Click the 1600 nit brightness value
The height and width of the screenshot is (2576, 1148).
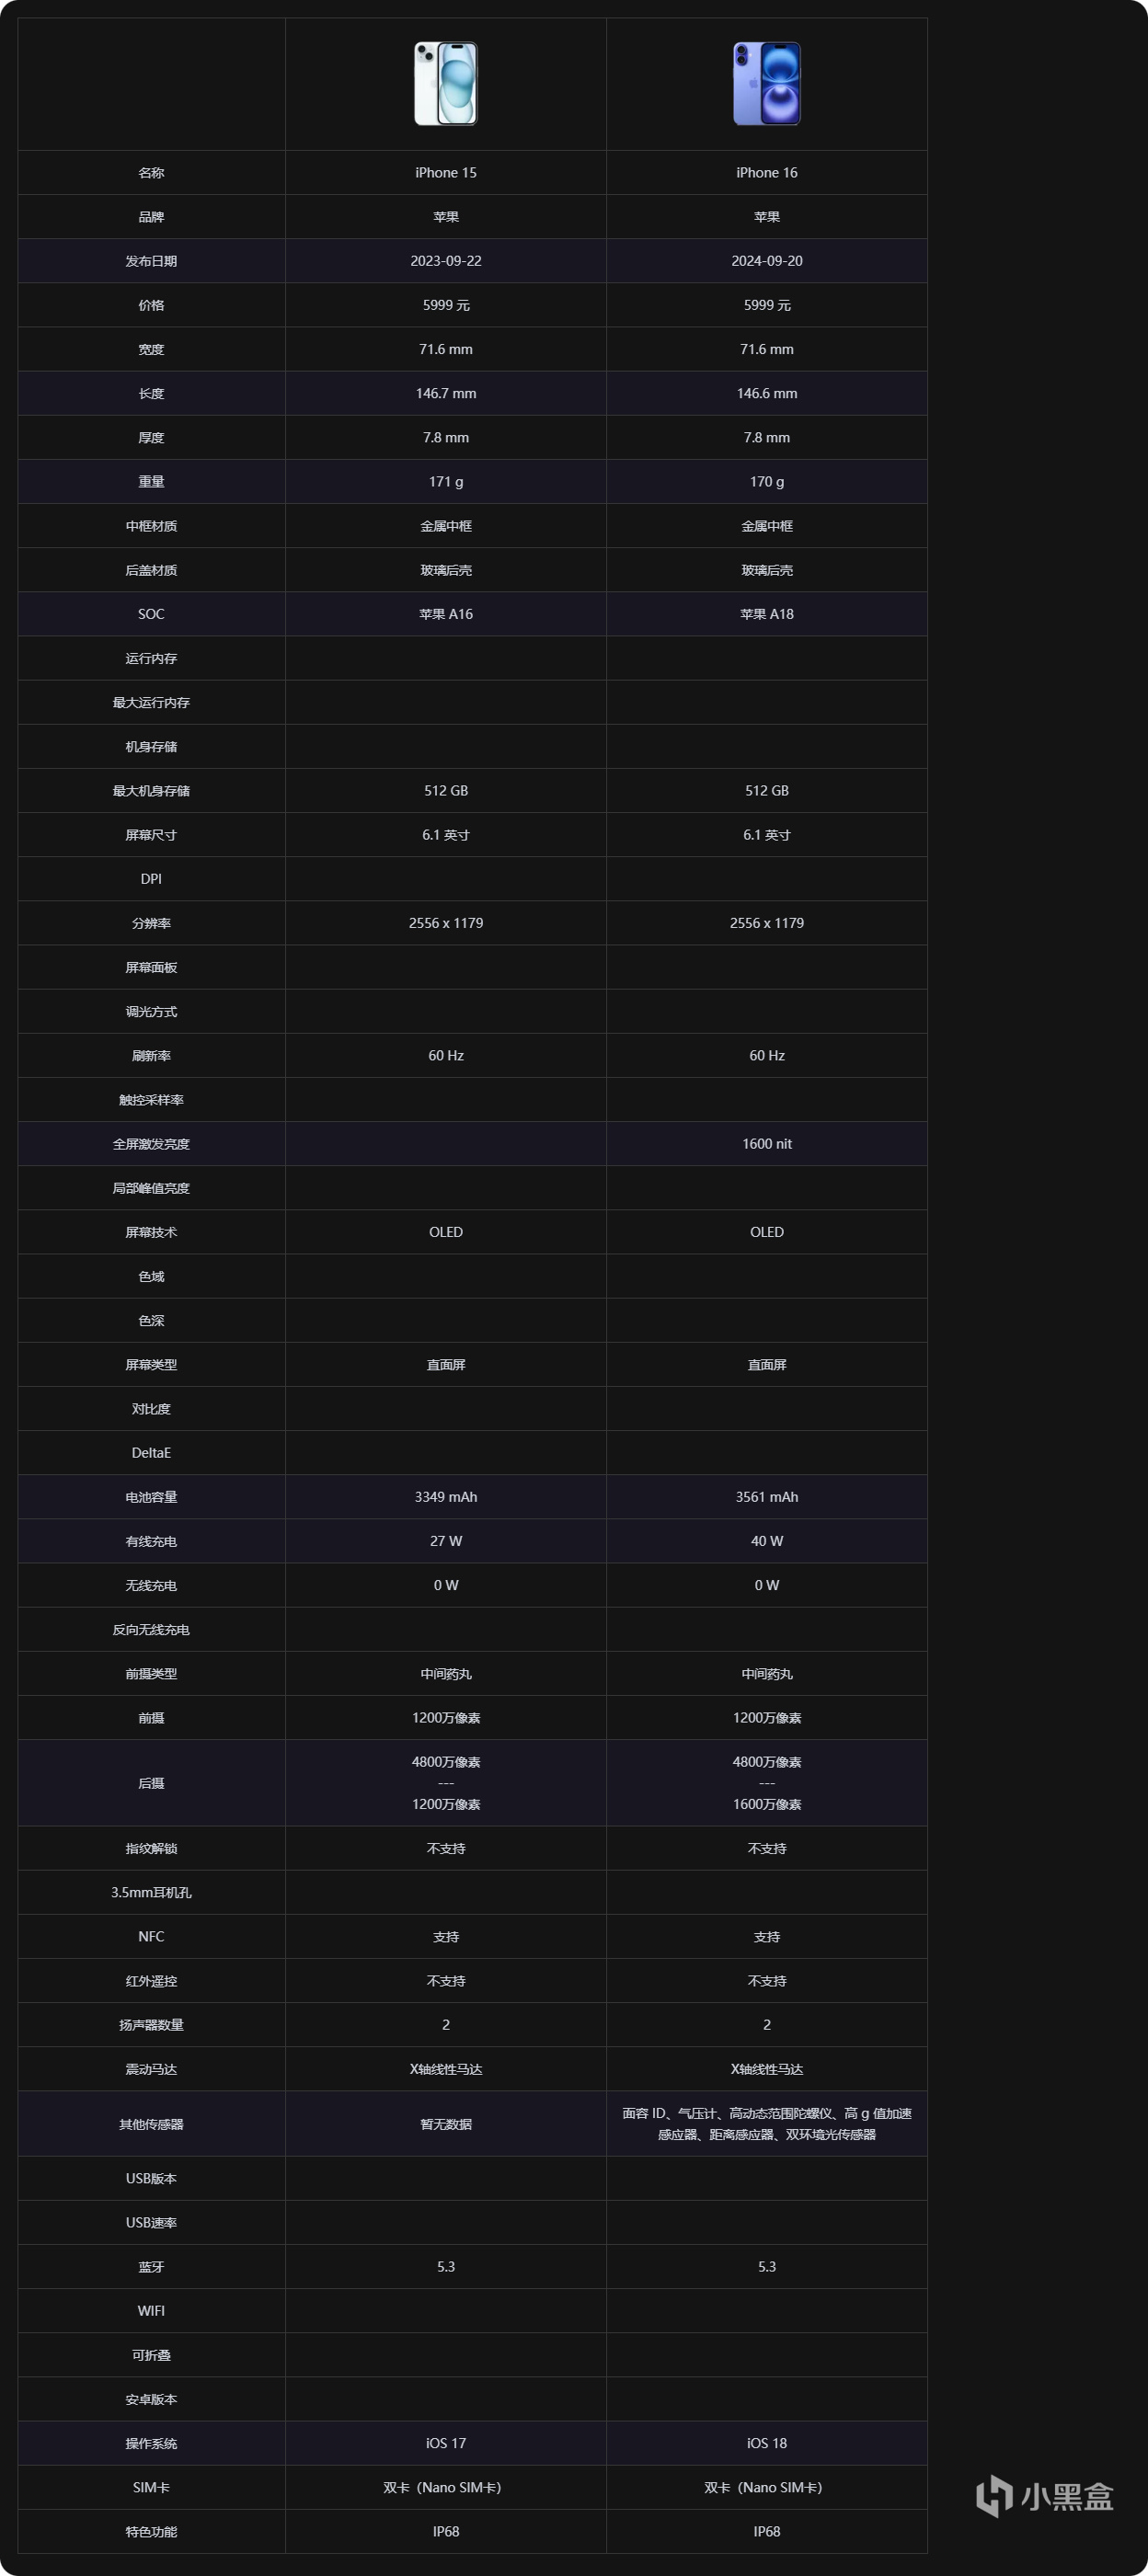point(767,1144)
